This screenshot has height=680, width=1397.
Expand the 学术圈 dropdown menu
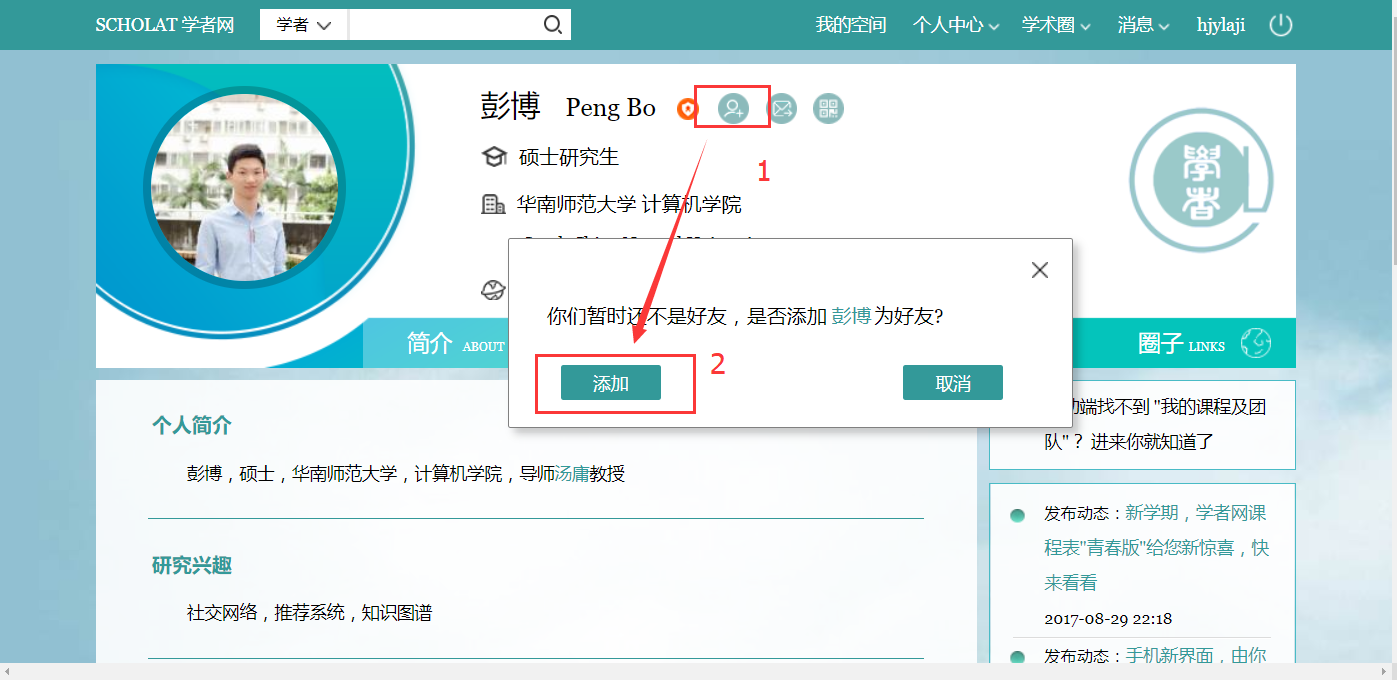tap(1055, 25)
